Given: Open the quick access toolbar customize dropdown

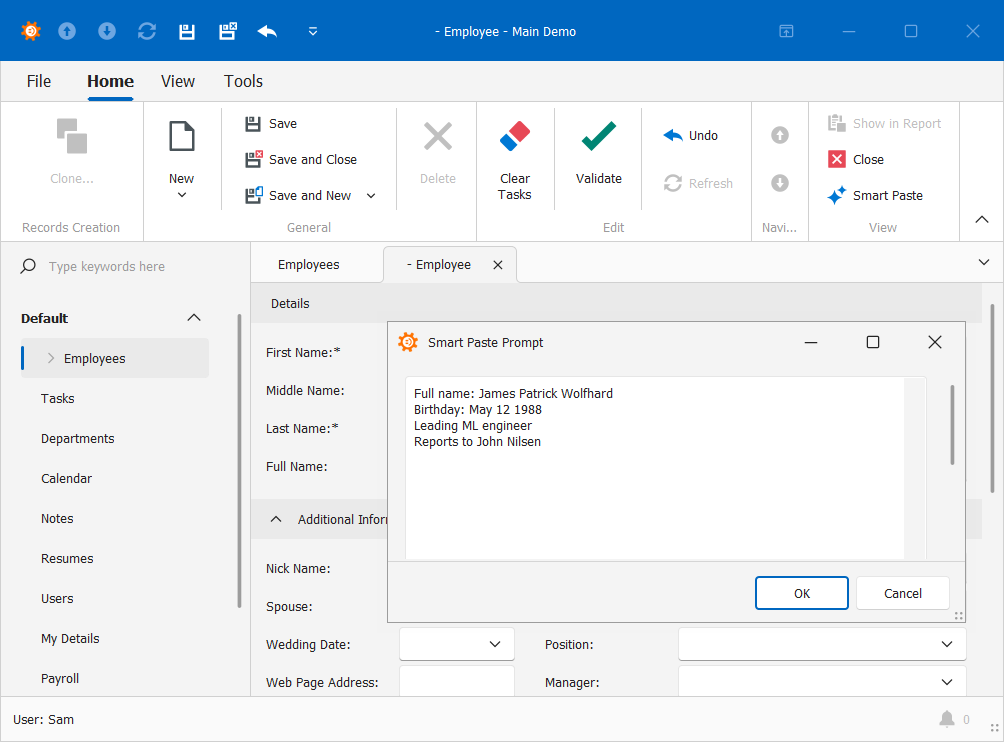Looking at the screenshot, I should [313, 31].
